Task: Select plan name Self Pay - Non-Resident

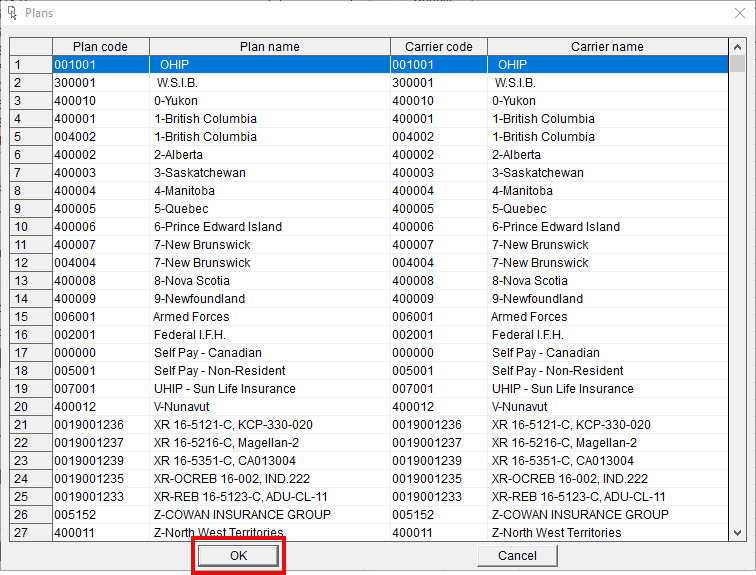Action: click(x=270, y=371)
